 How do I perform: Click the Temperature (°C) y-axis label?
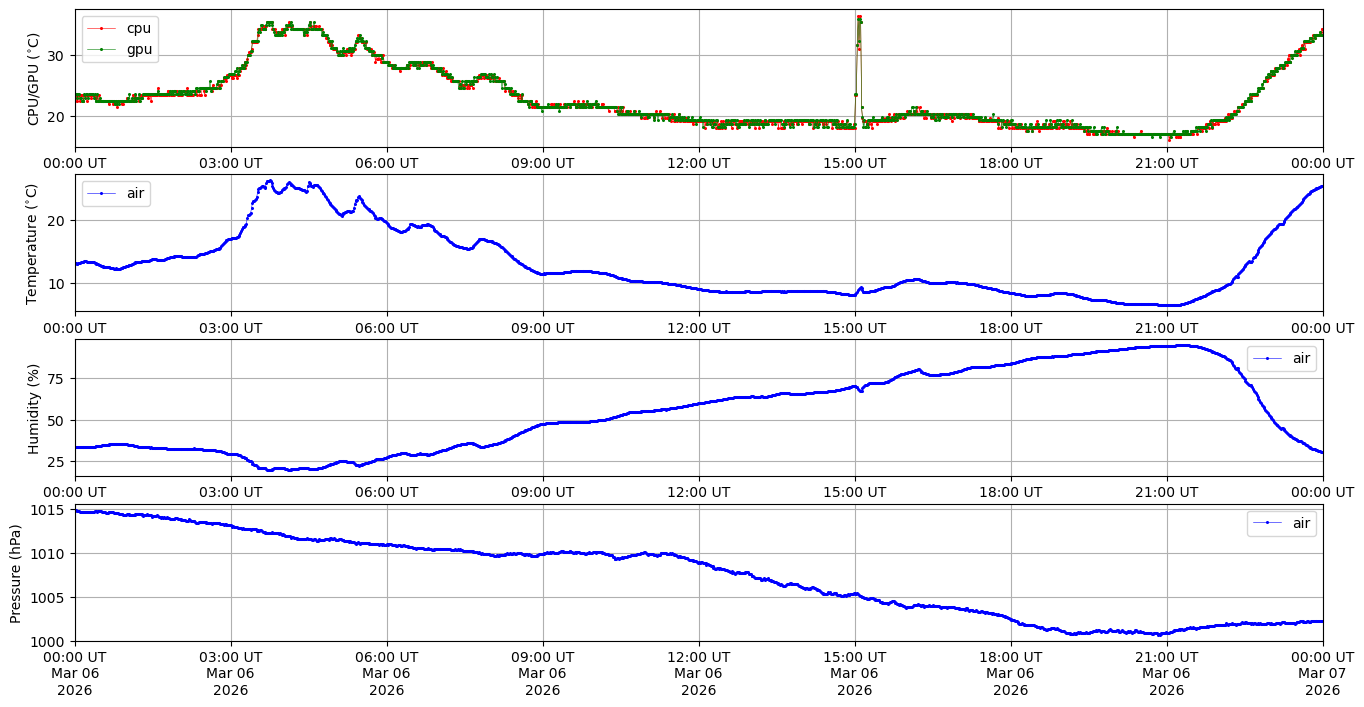[33, 243]
